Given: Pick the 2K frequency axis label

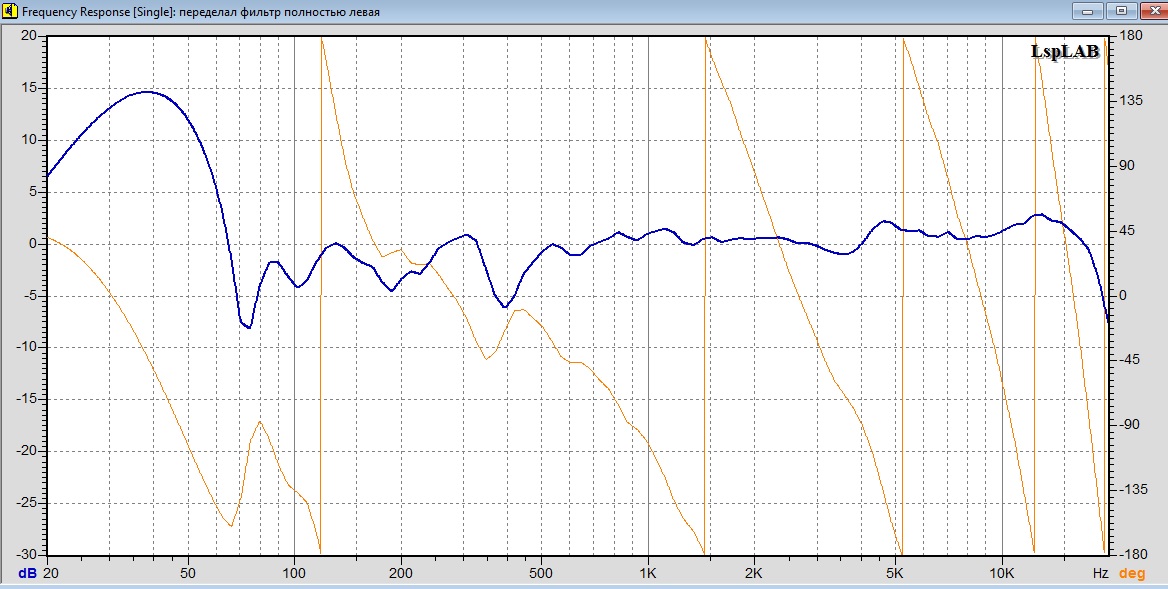Looking at the screenshot, I should (755, 574).
